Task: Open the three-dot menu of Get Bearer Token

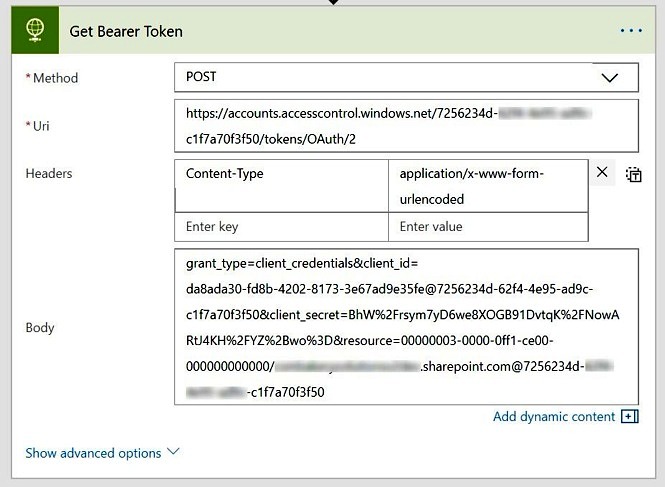Action: coord(631,31)
